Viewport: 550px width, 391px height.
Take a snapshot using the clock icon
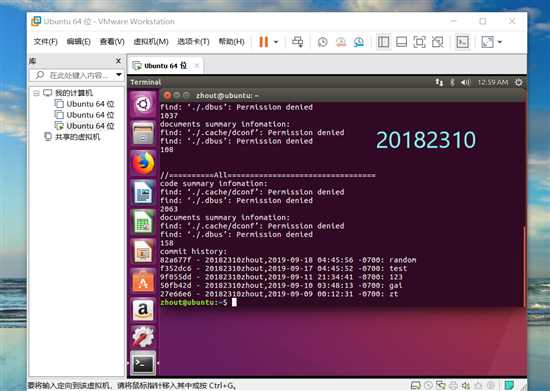pyautogui.click(x=322, y=42)
